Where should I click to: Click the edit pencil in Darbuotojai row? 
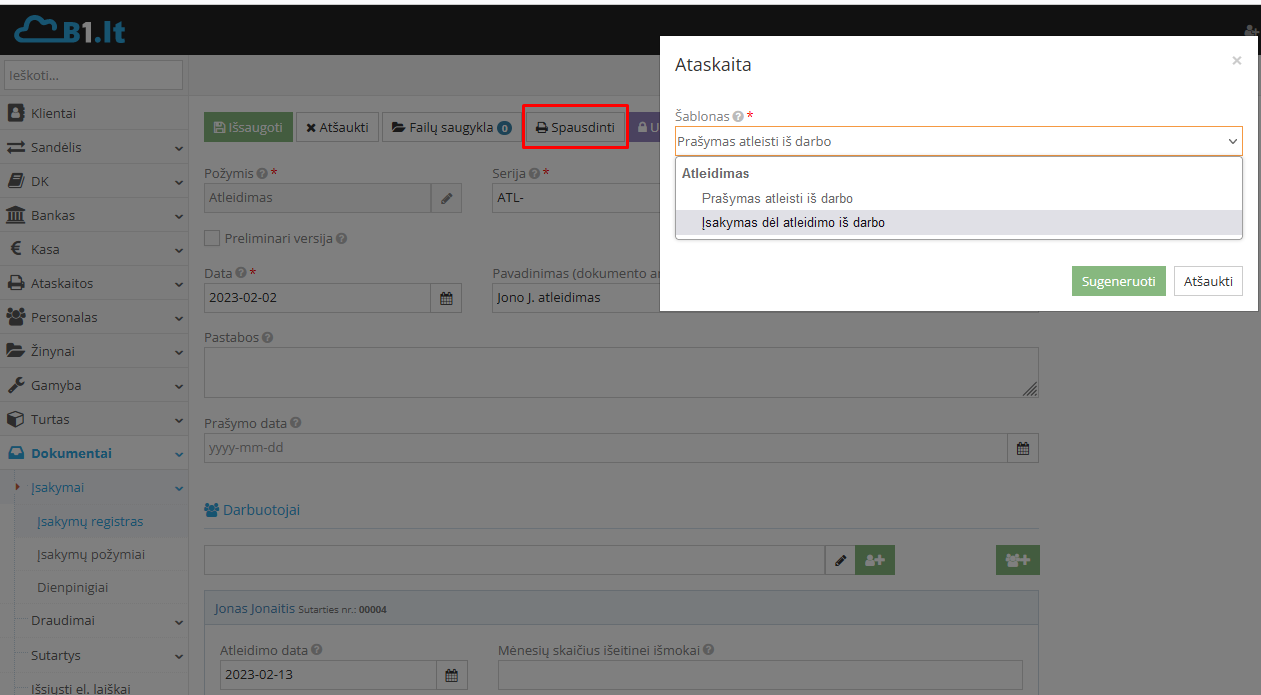(840, 561)
